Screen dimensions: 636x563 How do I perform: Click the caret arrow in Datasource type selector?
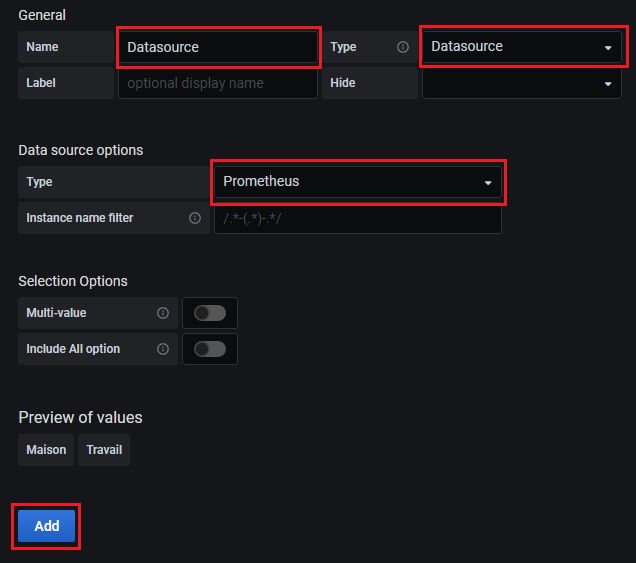tap(607, 48)
